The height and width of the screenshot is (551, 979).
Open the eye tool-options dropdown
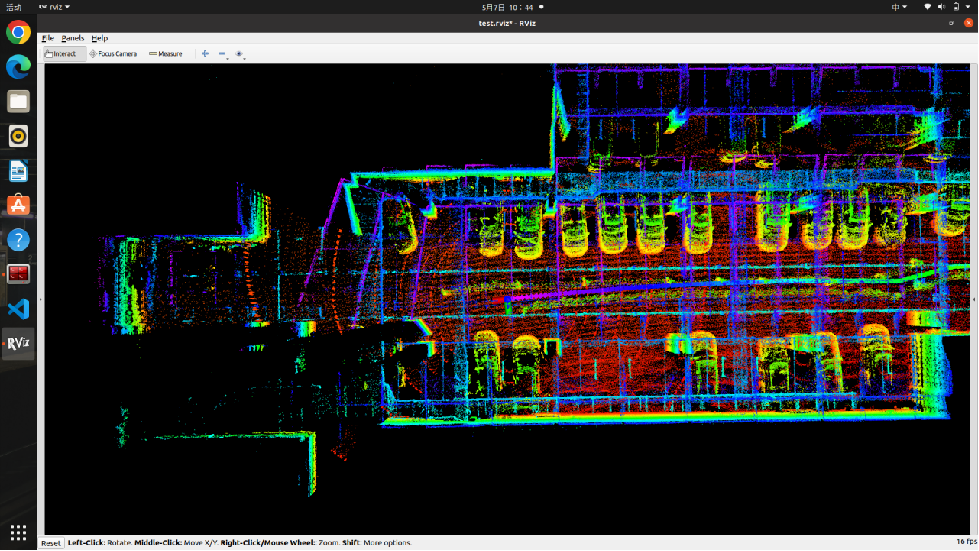[x=240, y=54]
